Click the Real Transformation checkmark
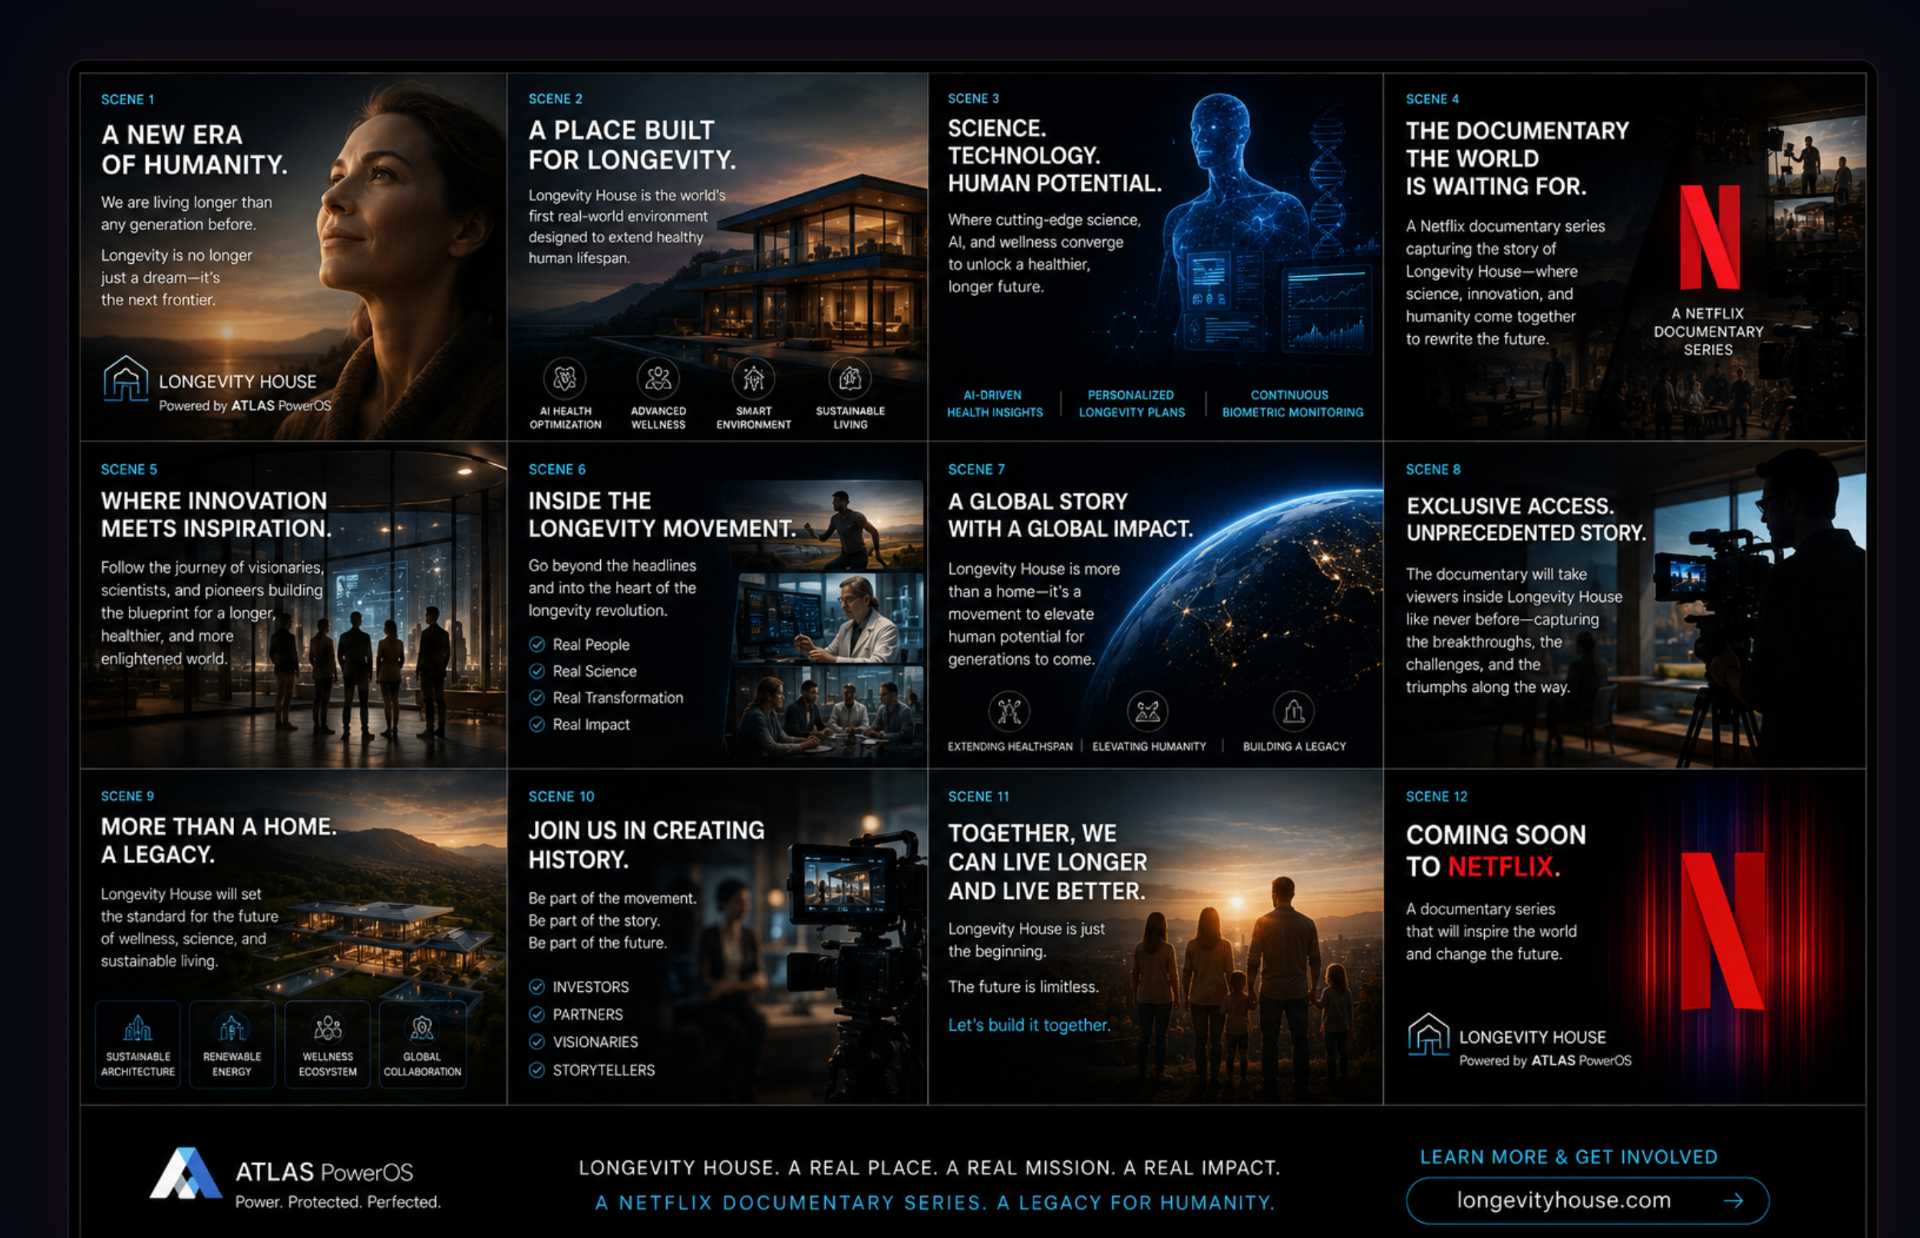 537,697
